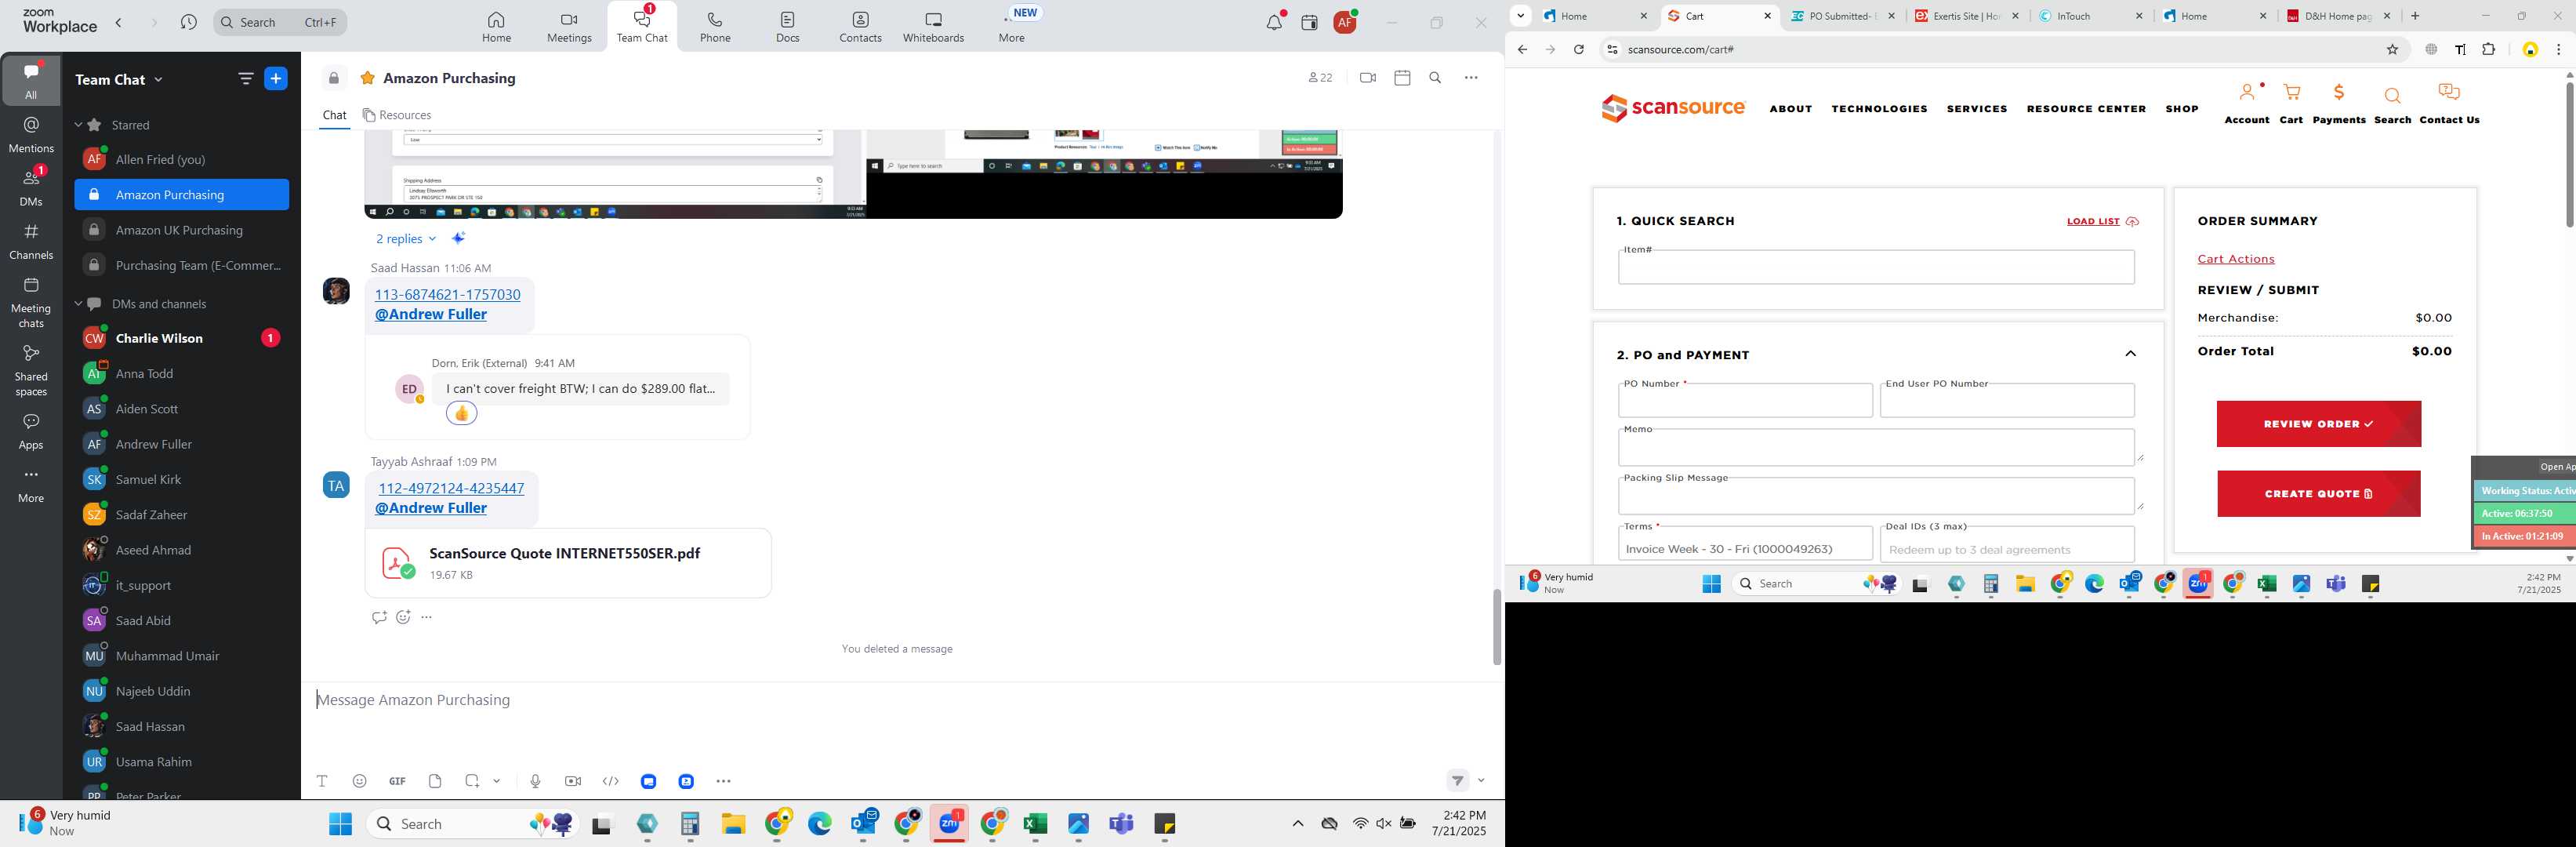This screenshot has width=2576, height=847.
Task: Expand the 2 replies thread
Action: [x=406, y=239]
